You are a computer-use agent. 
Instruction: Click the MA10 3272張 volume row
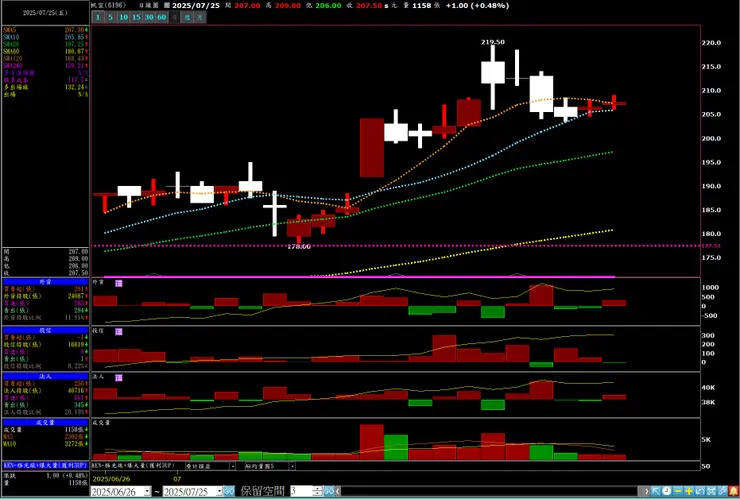46,444
